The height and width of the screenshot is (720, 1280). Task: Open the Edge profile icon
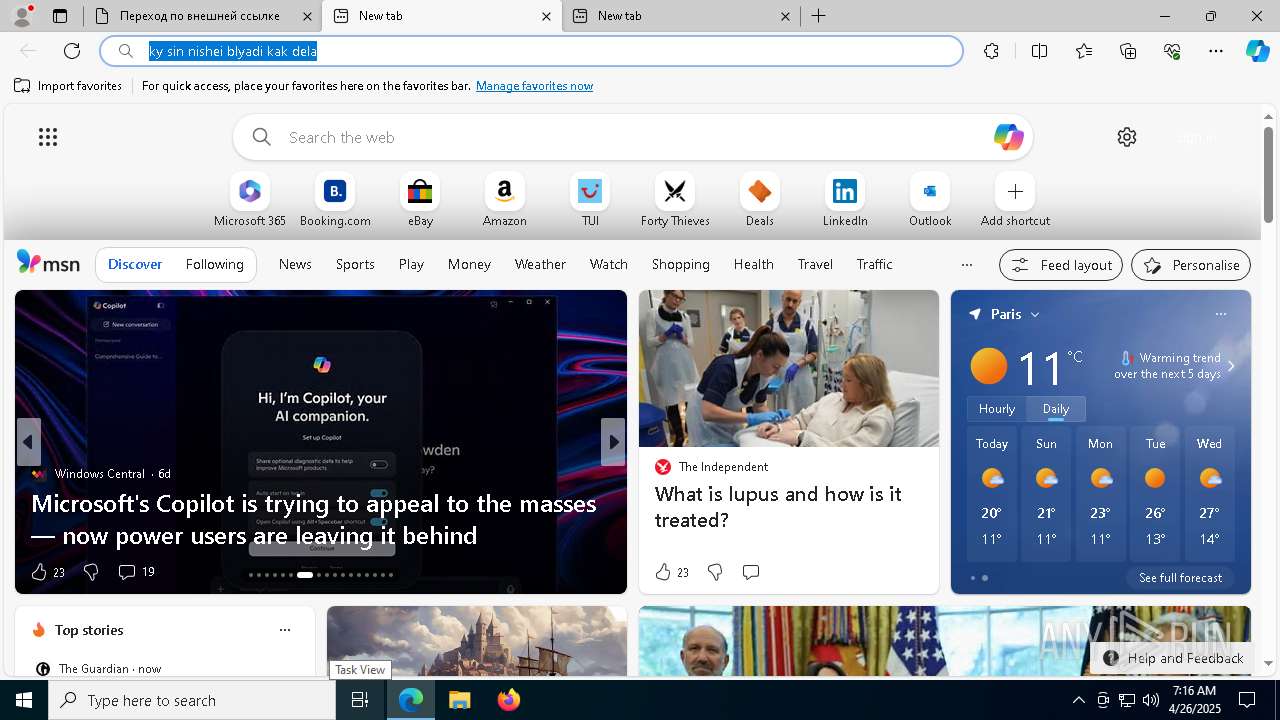coord(22,16)
